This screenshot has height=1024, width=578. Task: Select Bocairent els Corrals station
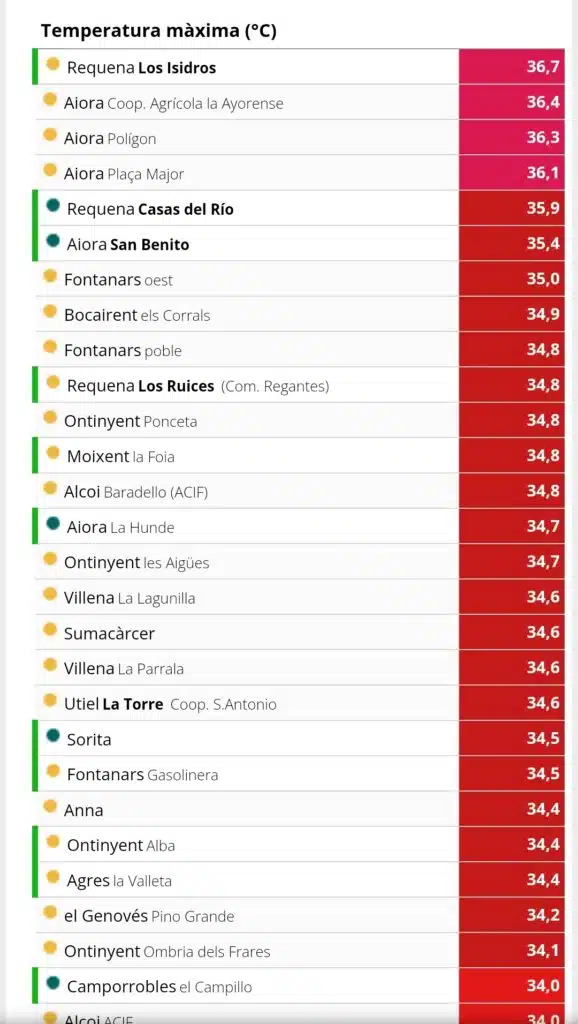pos(298,315)
